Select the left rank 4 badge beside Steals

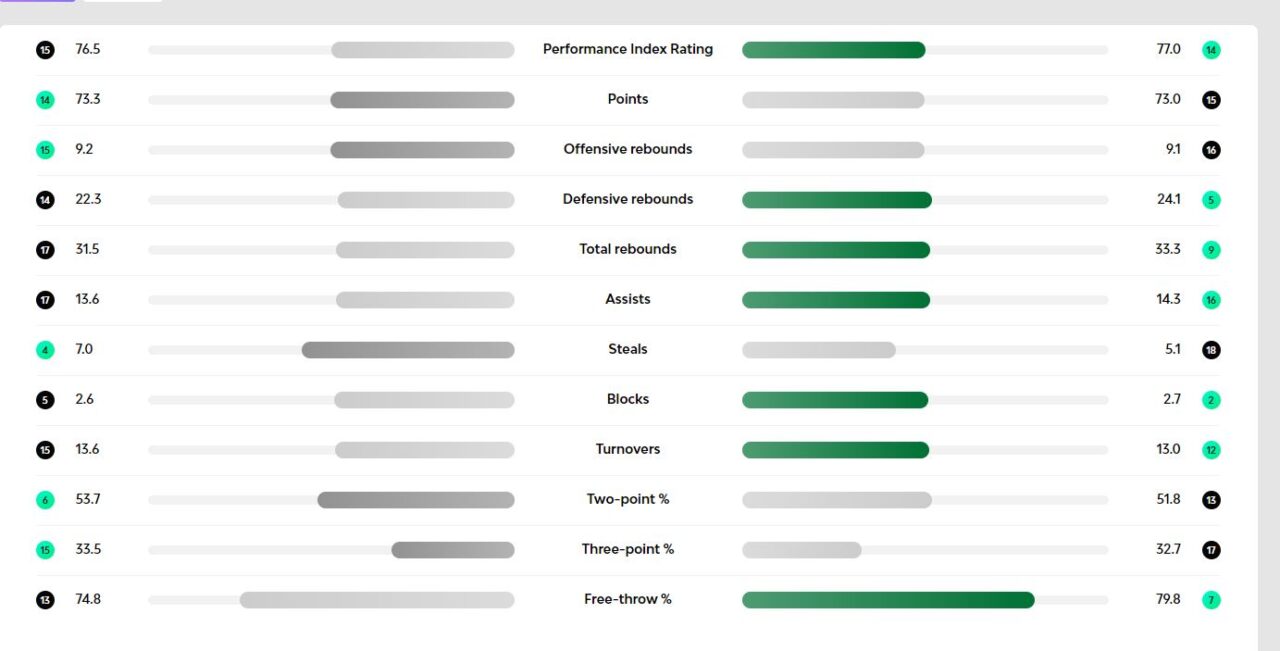45,350
